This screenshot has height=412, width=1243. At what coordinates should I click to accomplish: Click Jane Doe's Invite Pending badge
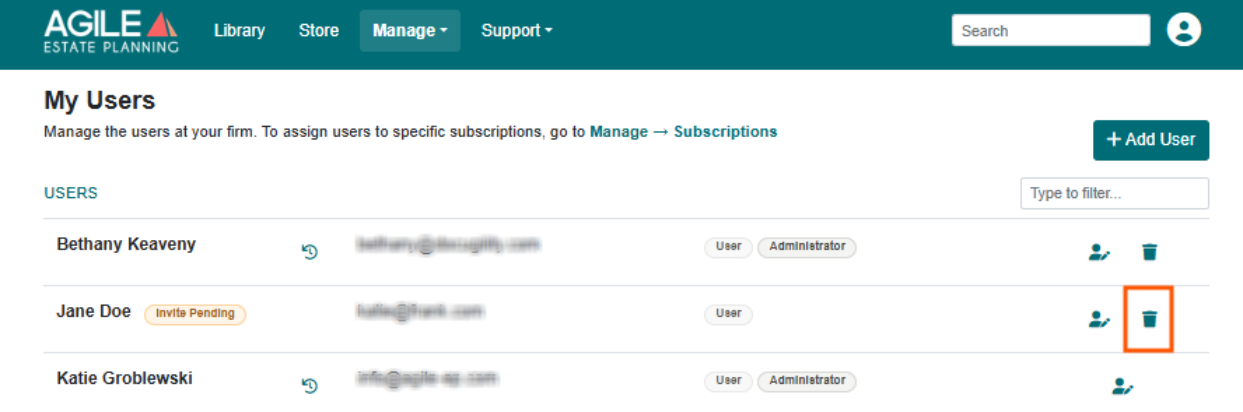coord(195,314)
